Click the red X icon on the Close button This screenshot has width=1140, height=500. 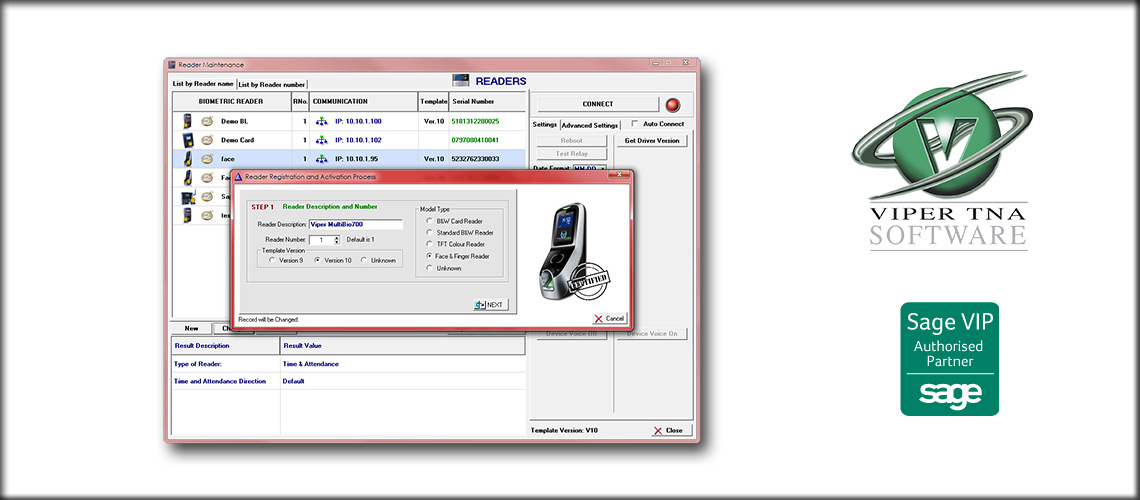coord(658,431)
